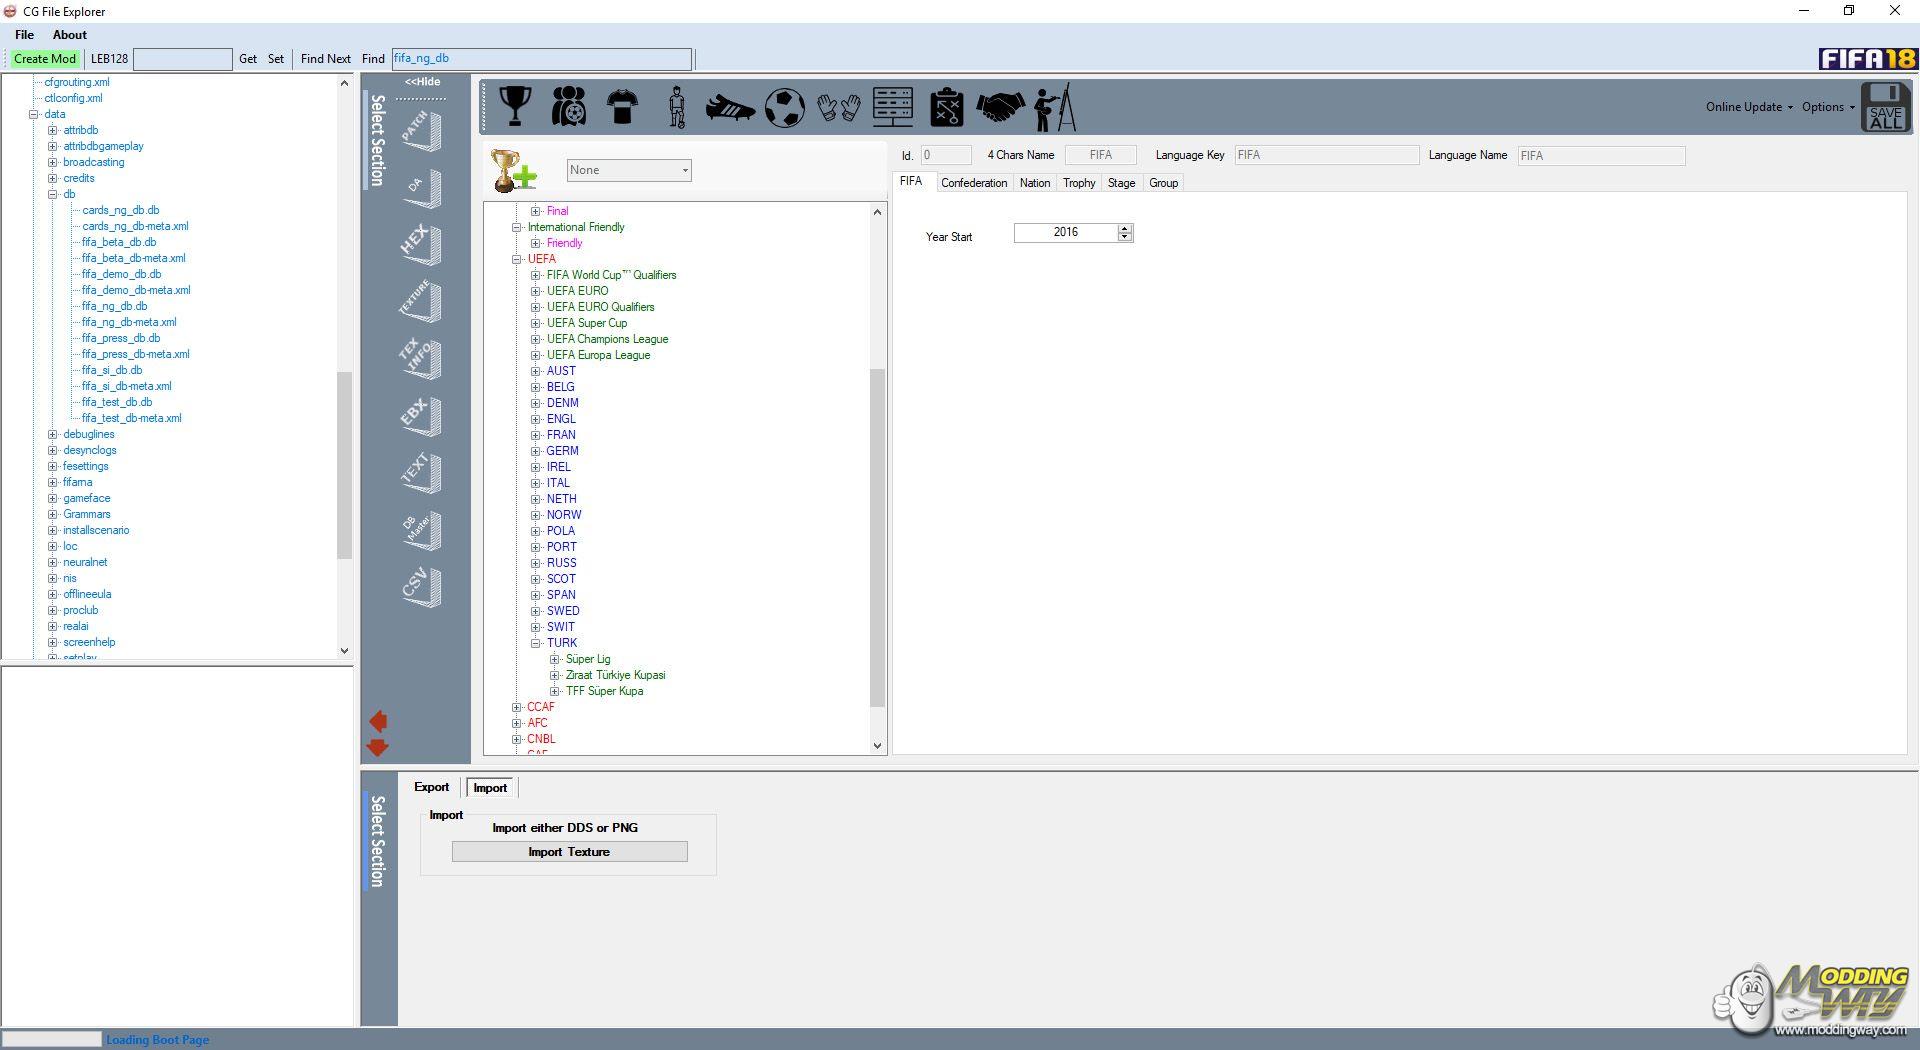Click the Language Key field
Image resolution: width=1920 pixels, height=1050 pixels.
tap(1327, 155)
